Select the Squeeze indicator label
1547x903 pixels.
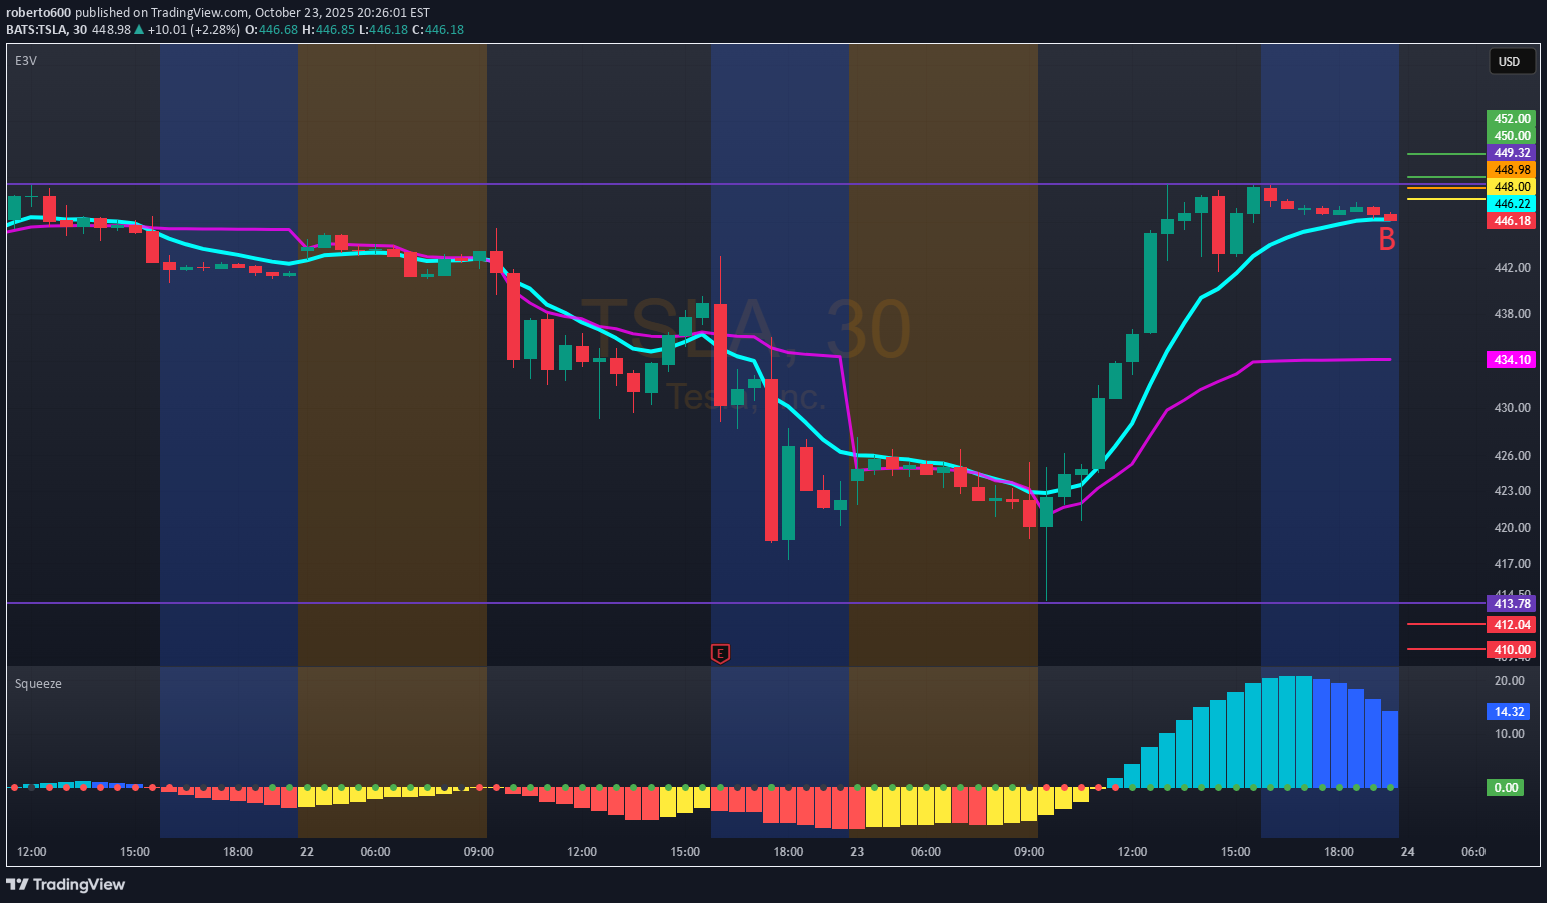coord(38,684)
